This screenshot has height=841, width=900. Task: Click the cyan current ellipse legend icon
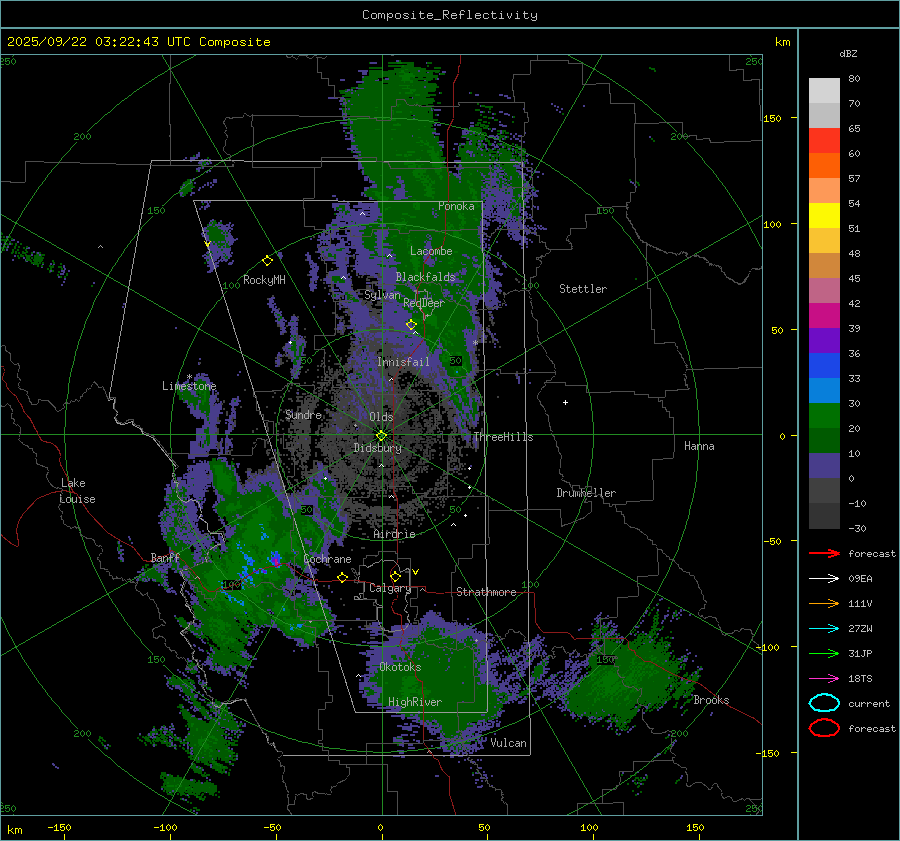tap(824, 703)
